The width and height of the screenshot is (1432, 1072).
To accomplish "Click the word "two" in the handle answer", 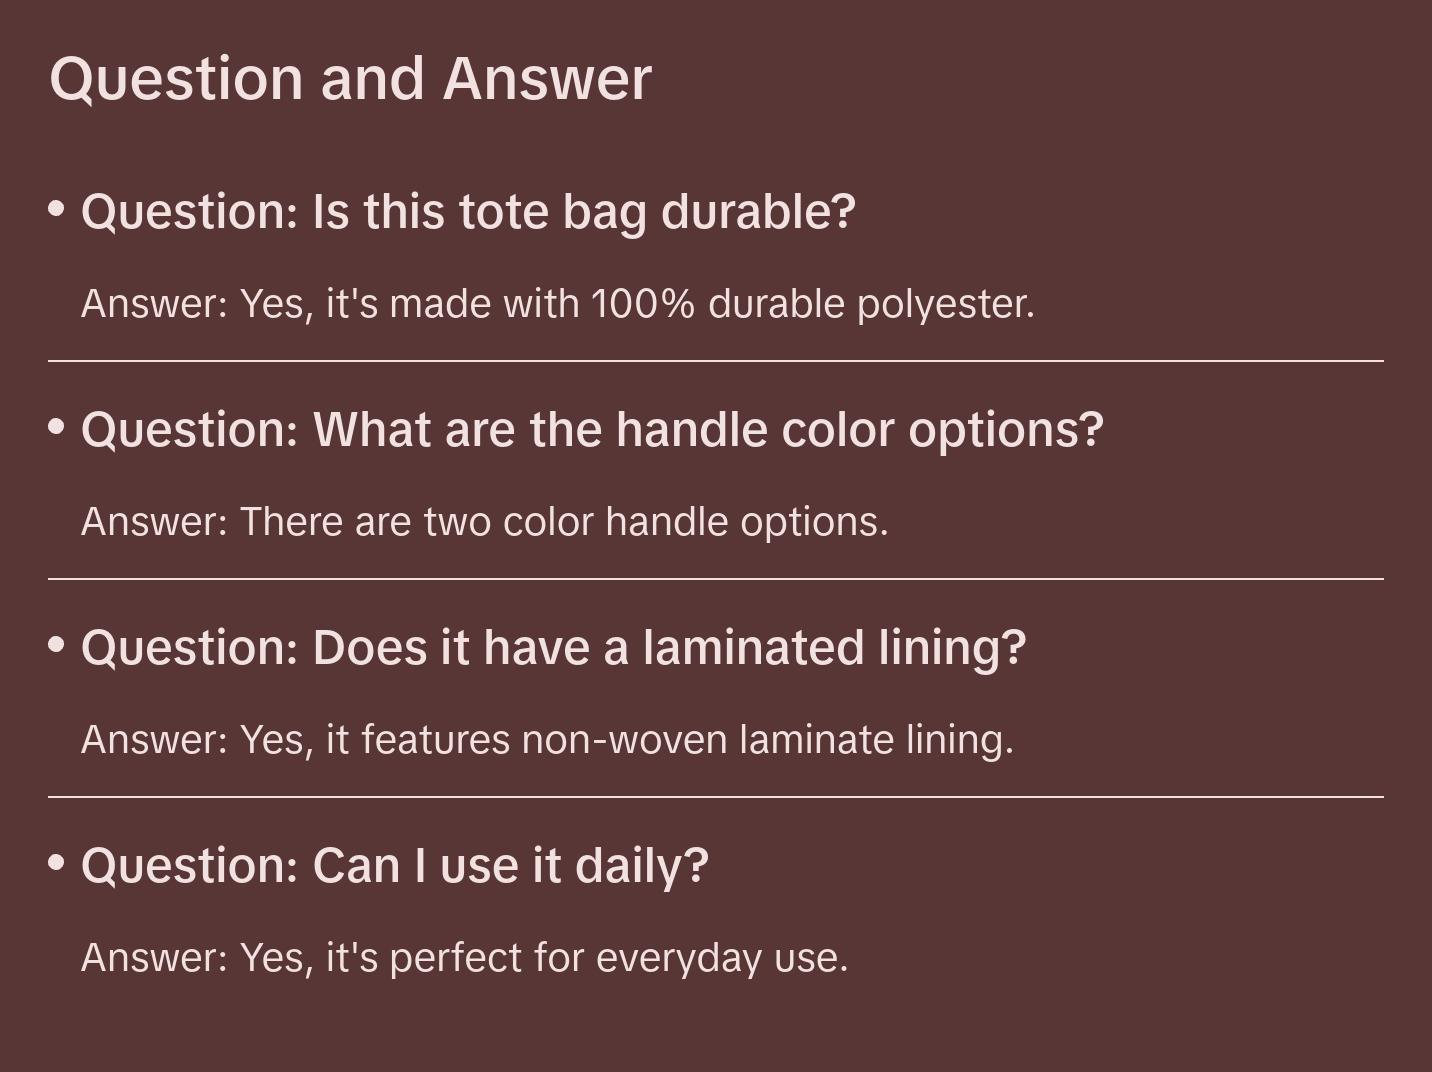I will click(457, 522).
